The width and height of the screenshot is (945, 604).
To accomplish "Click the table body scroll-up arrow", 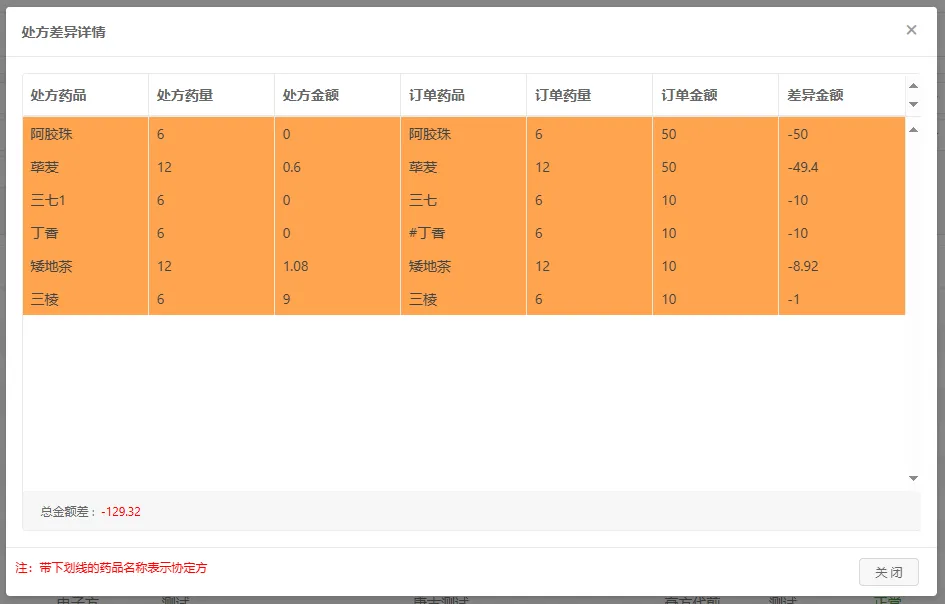I will pos(913,129).
